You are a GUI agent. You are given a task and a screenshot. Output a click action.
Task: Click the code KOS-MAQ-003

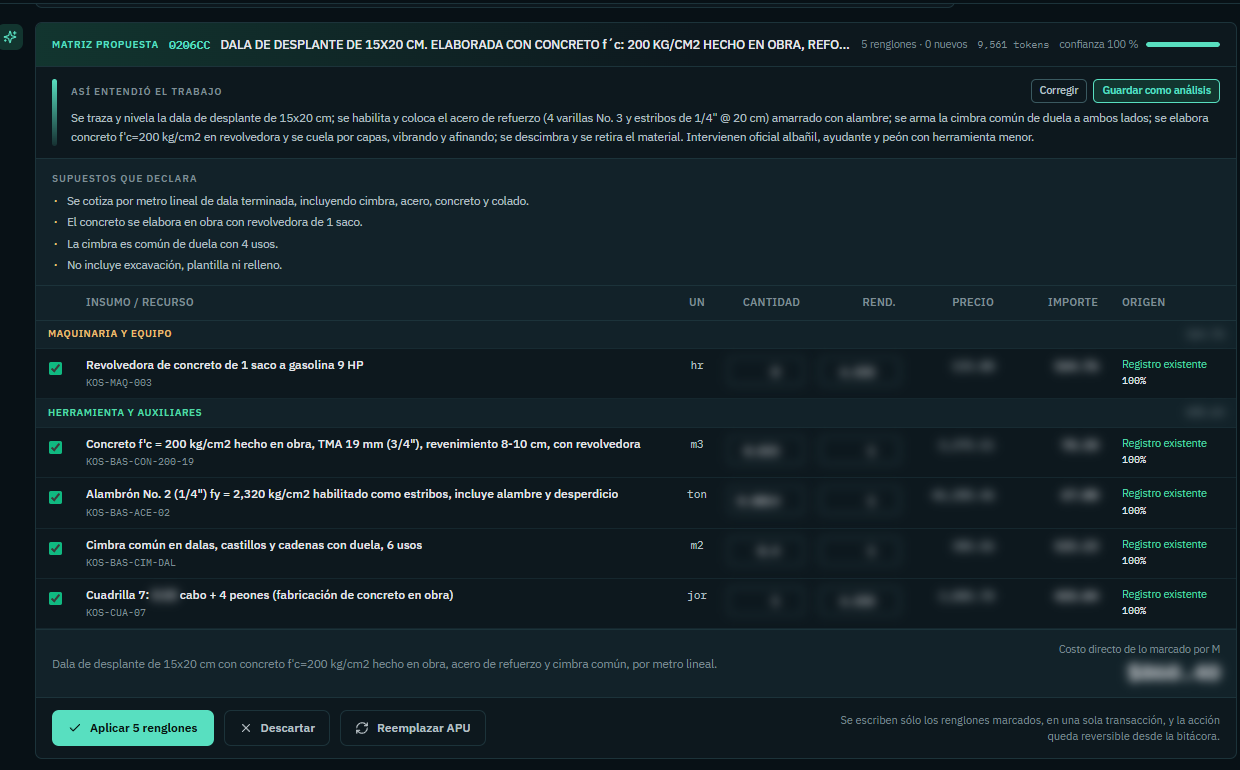[x=119, y=383]
